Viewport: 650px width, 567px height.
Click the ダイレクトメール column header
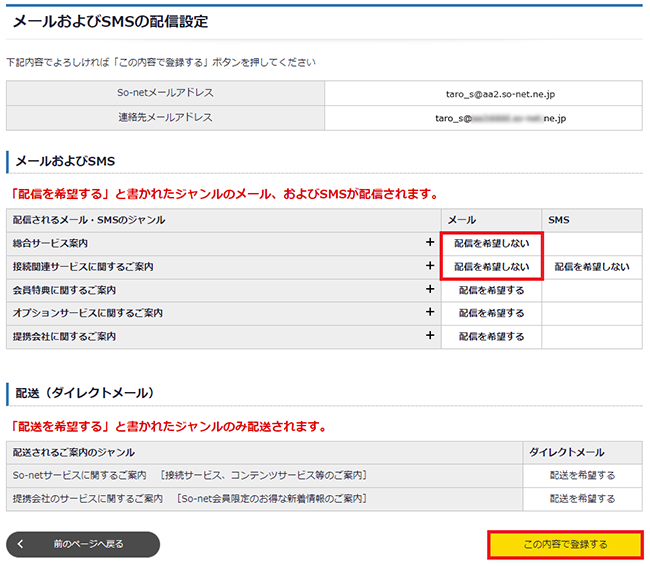[x=582, y=452]
